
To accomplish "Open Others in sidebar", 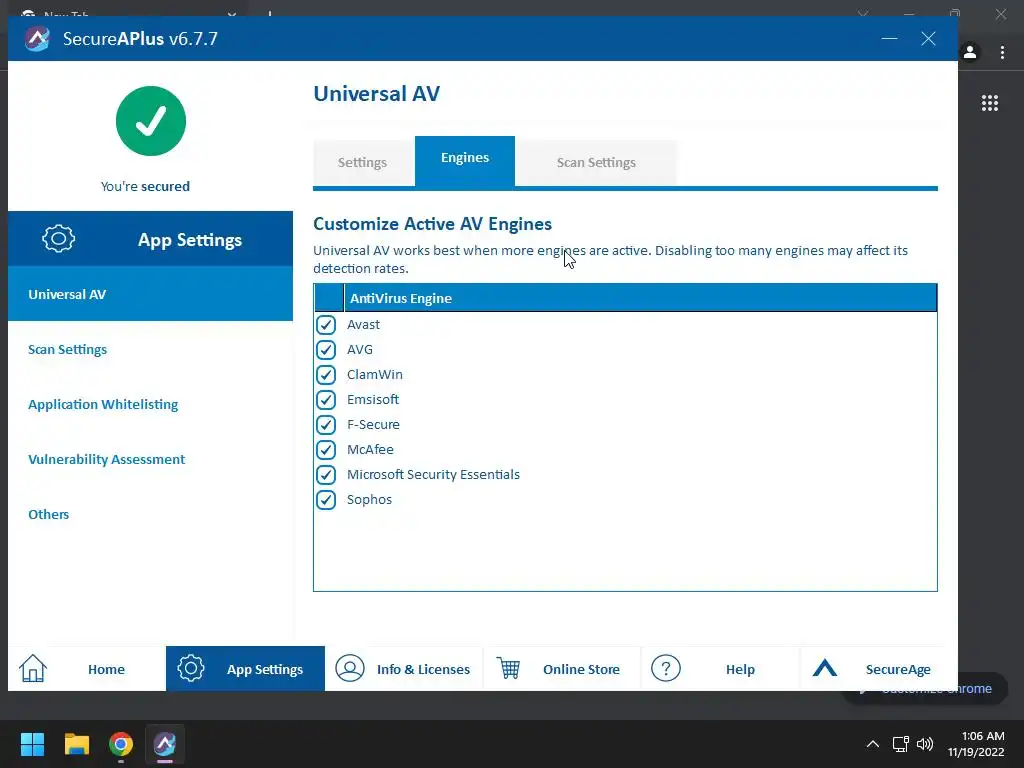I will pos(48,514).
